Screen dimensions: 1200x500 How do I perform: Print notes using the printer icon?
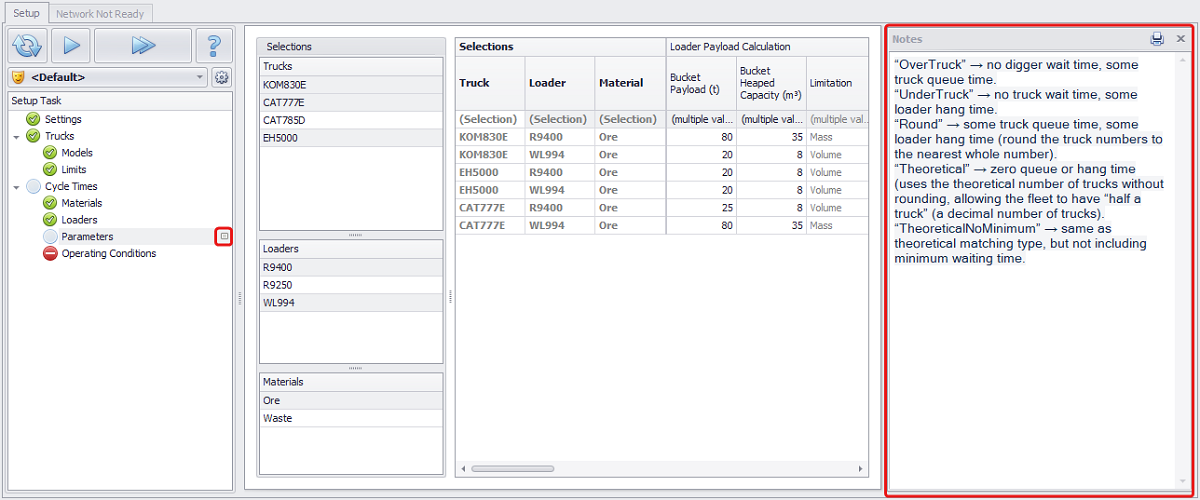(x=1157, y=39)
